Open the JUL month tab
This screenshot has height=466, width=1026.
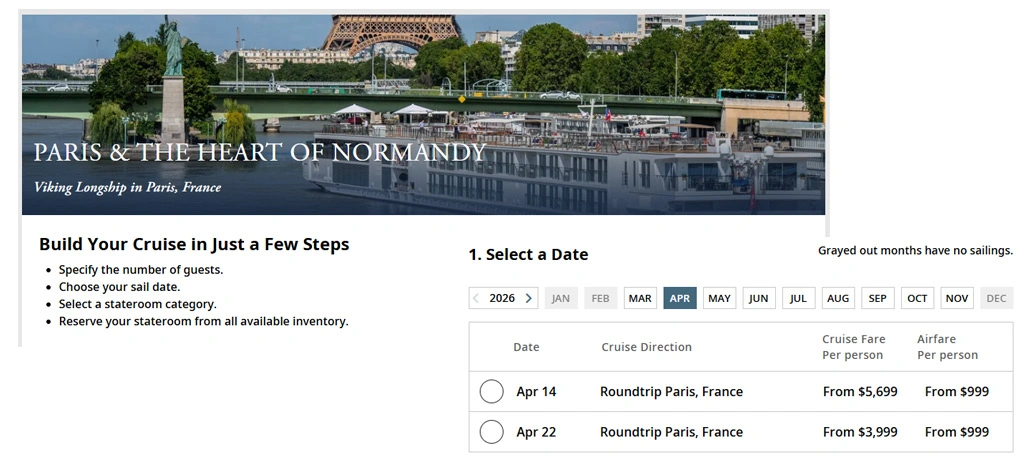(798, 298)
